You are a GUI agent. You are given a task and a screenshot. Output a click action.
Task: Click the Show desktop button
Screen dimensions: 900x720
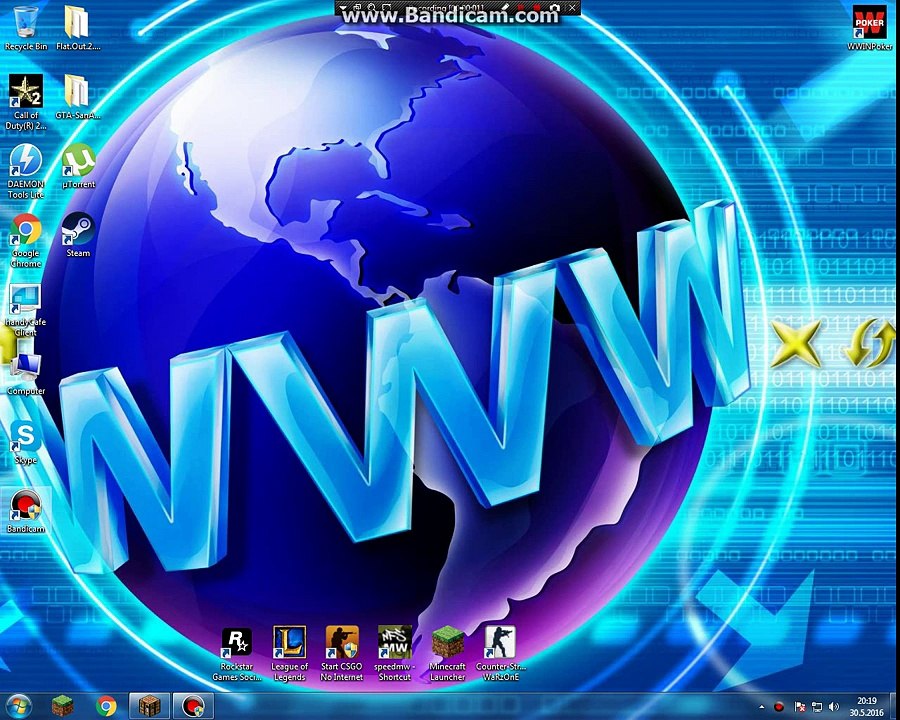click(x=895, y=706)
